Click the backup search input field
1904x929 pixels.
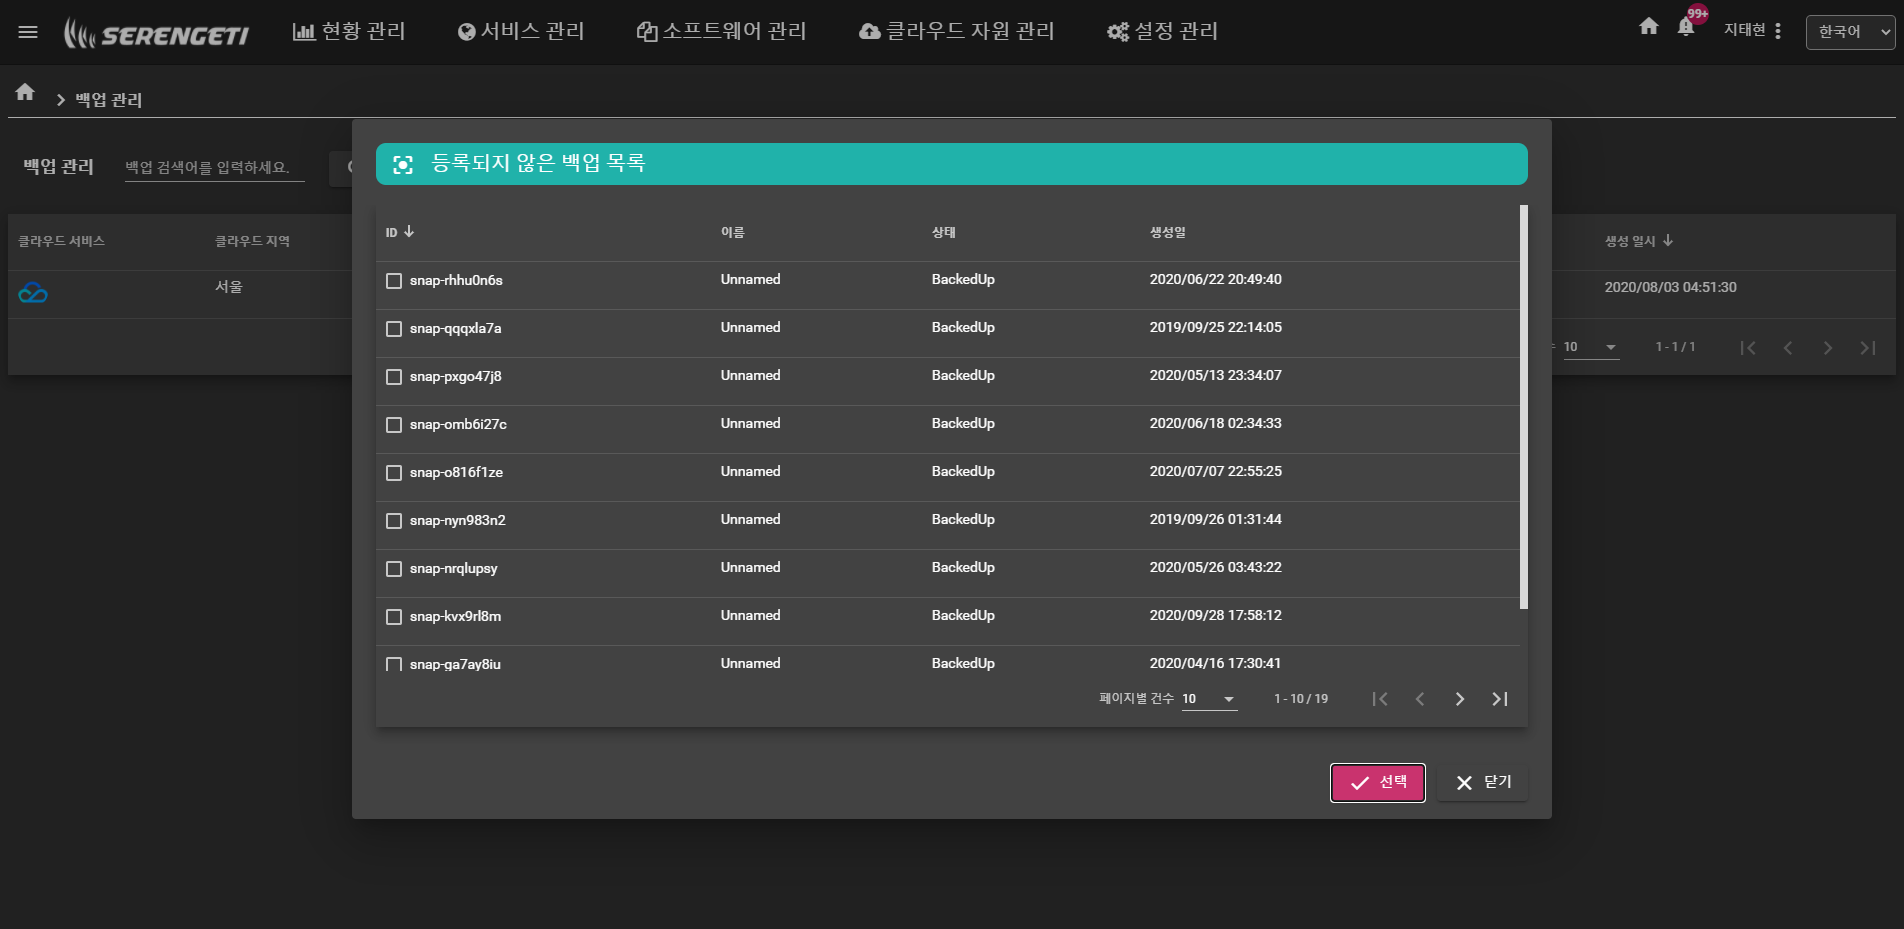point(214,167)
